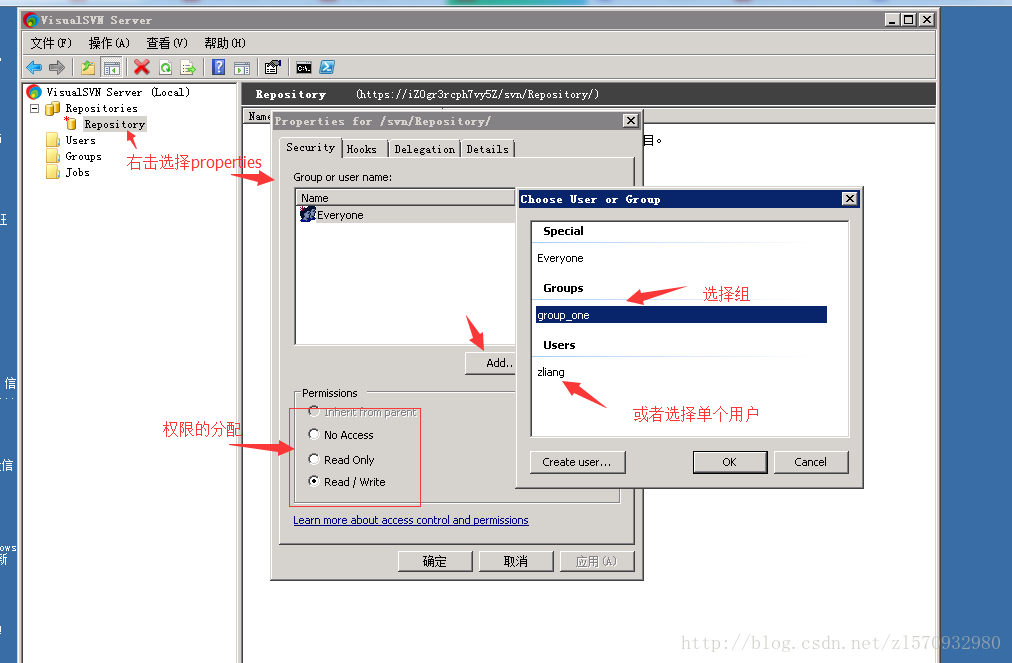Click the red X Delete icon

click(x=142, y=67)
